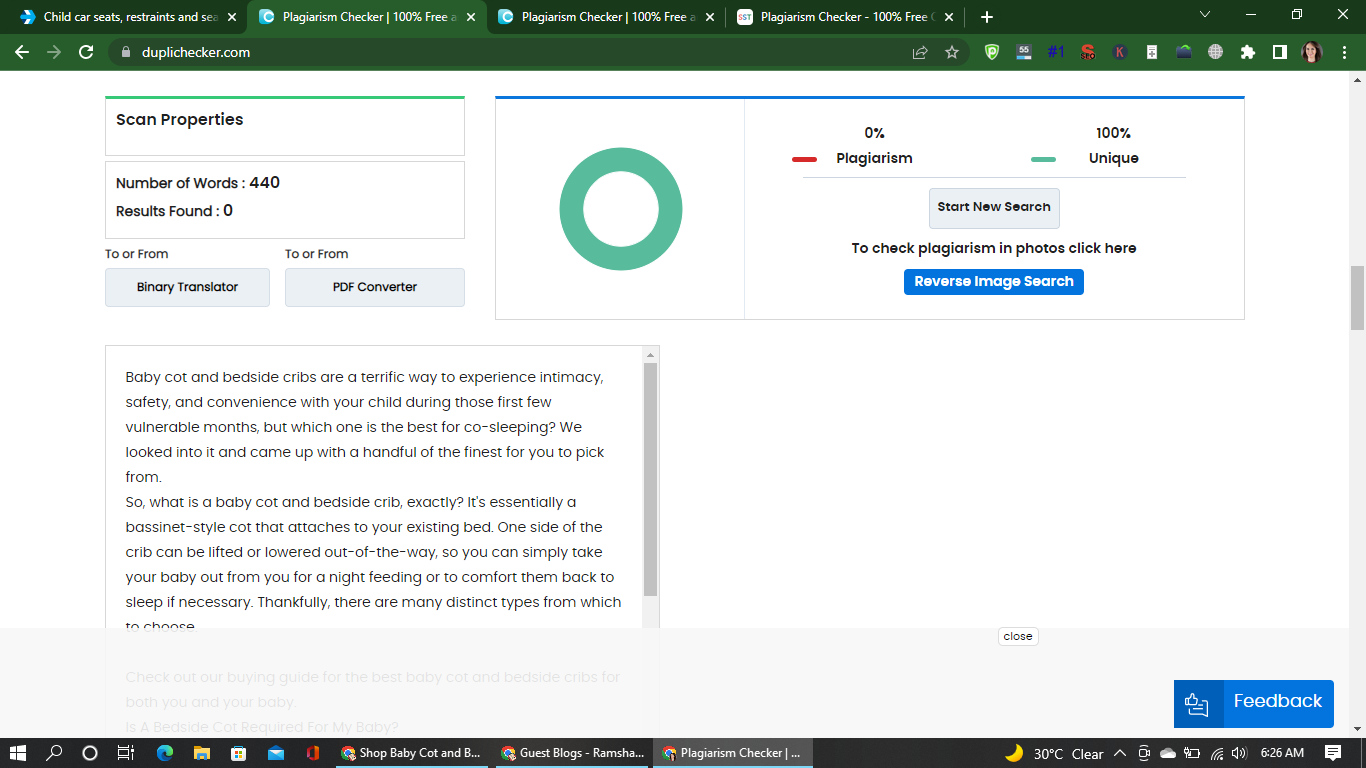Close the Child car seats tab
The height and width of the screenshot is (768, 1366).
[232, 17]
